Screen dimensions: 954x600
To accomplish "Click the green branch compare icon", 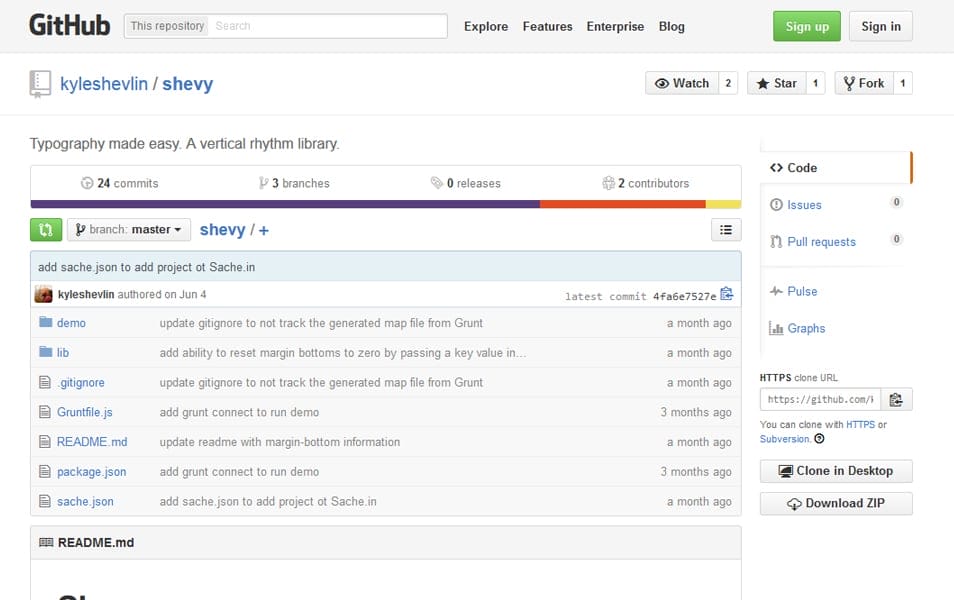I will click(45, 229).
